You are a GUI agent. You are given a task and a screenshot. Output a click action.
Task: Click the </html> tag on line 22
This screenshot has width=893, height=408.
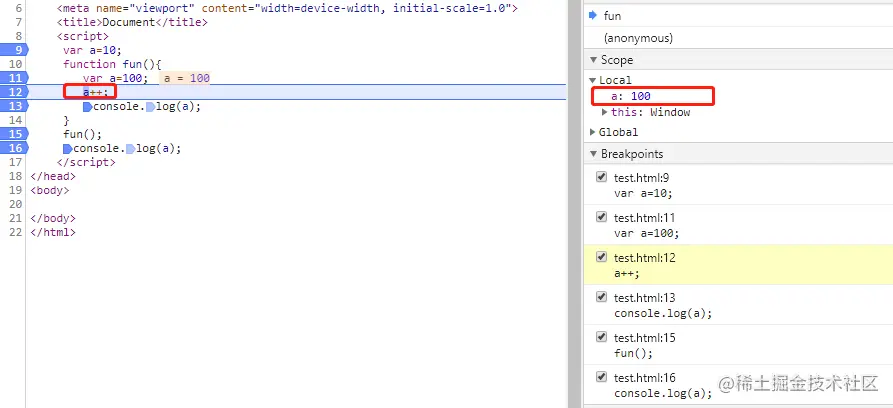tap(52, 232)
